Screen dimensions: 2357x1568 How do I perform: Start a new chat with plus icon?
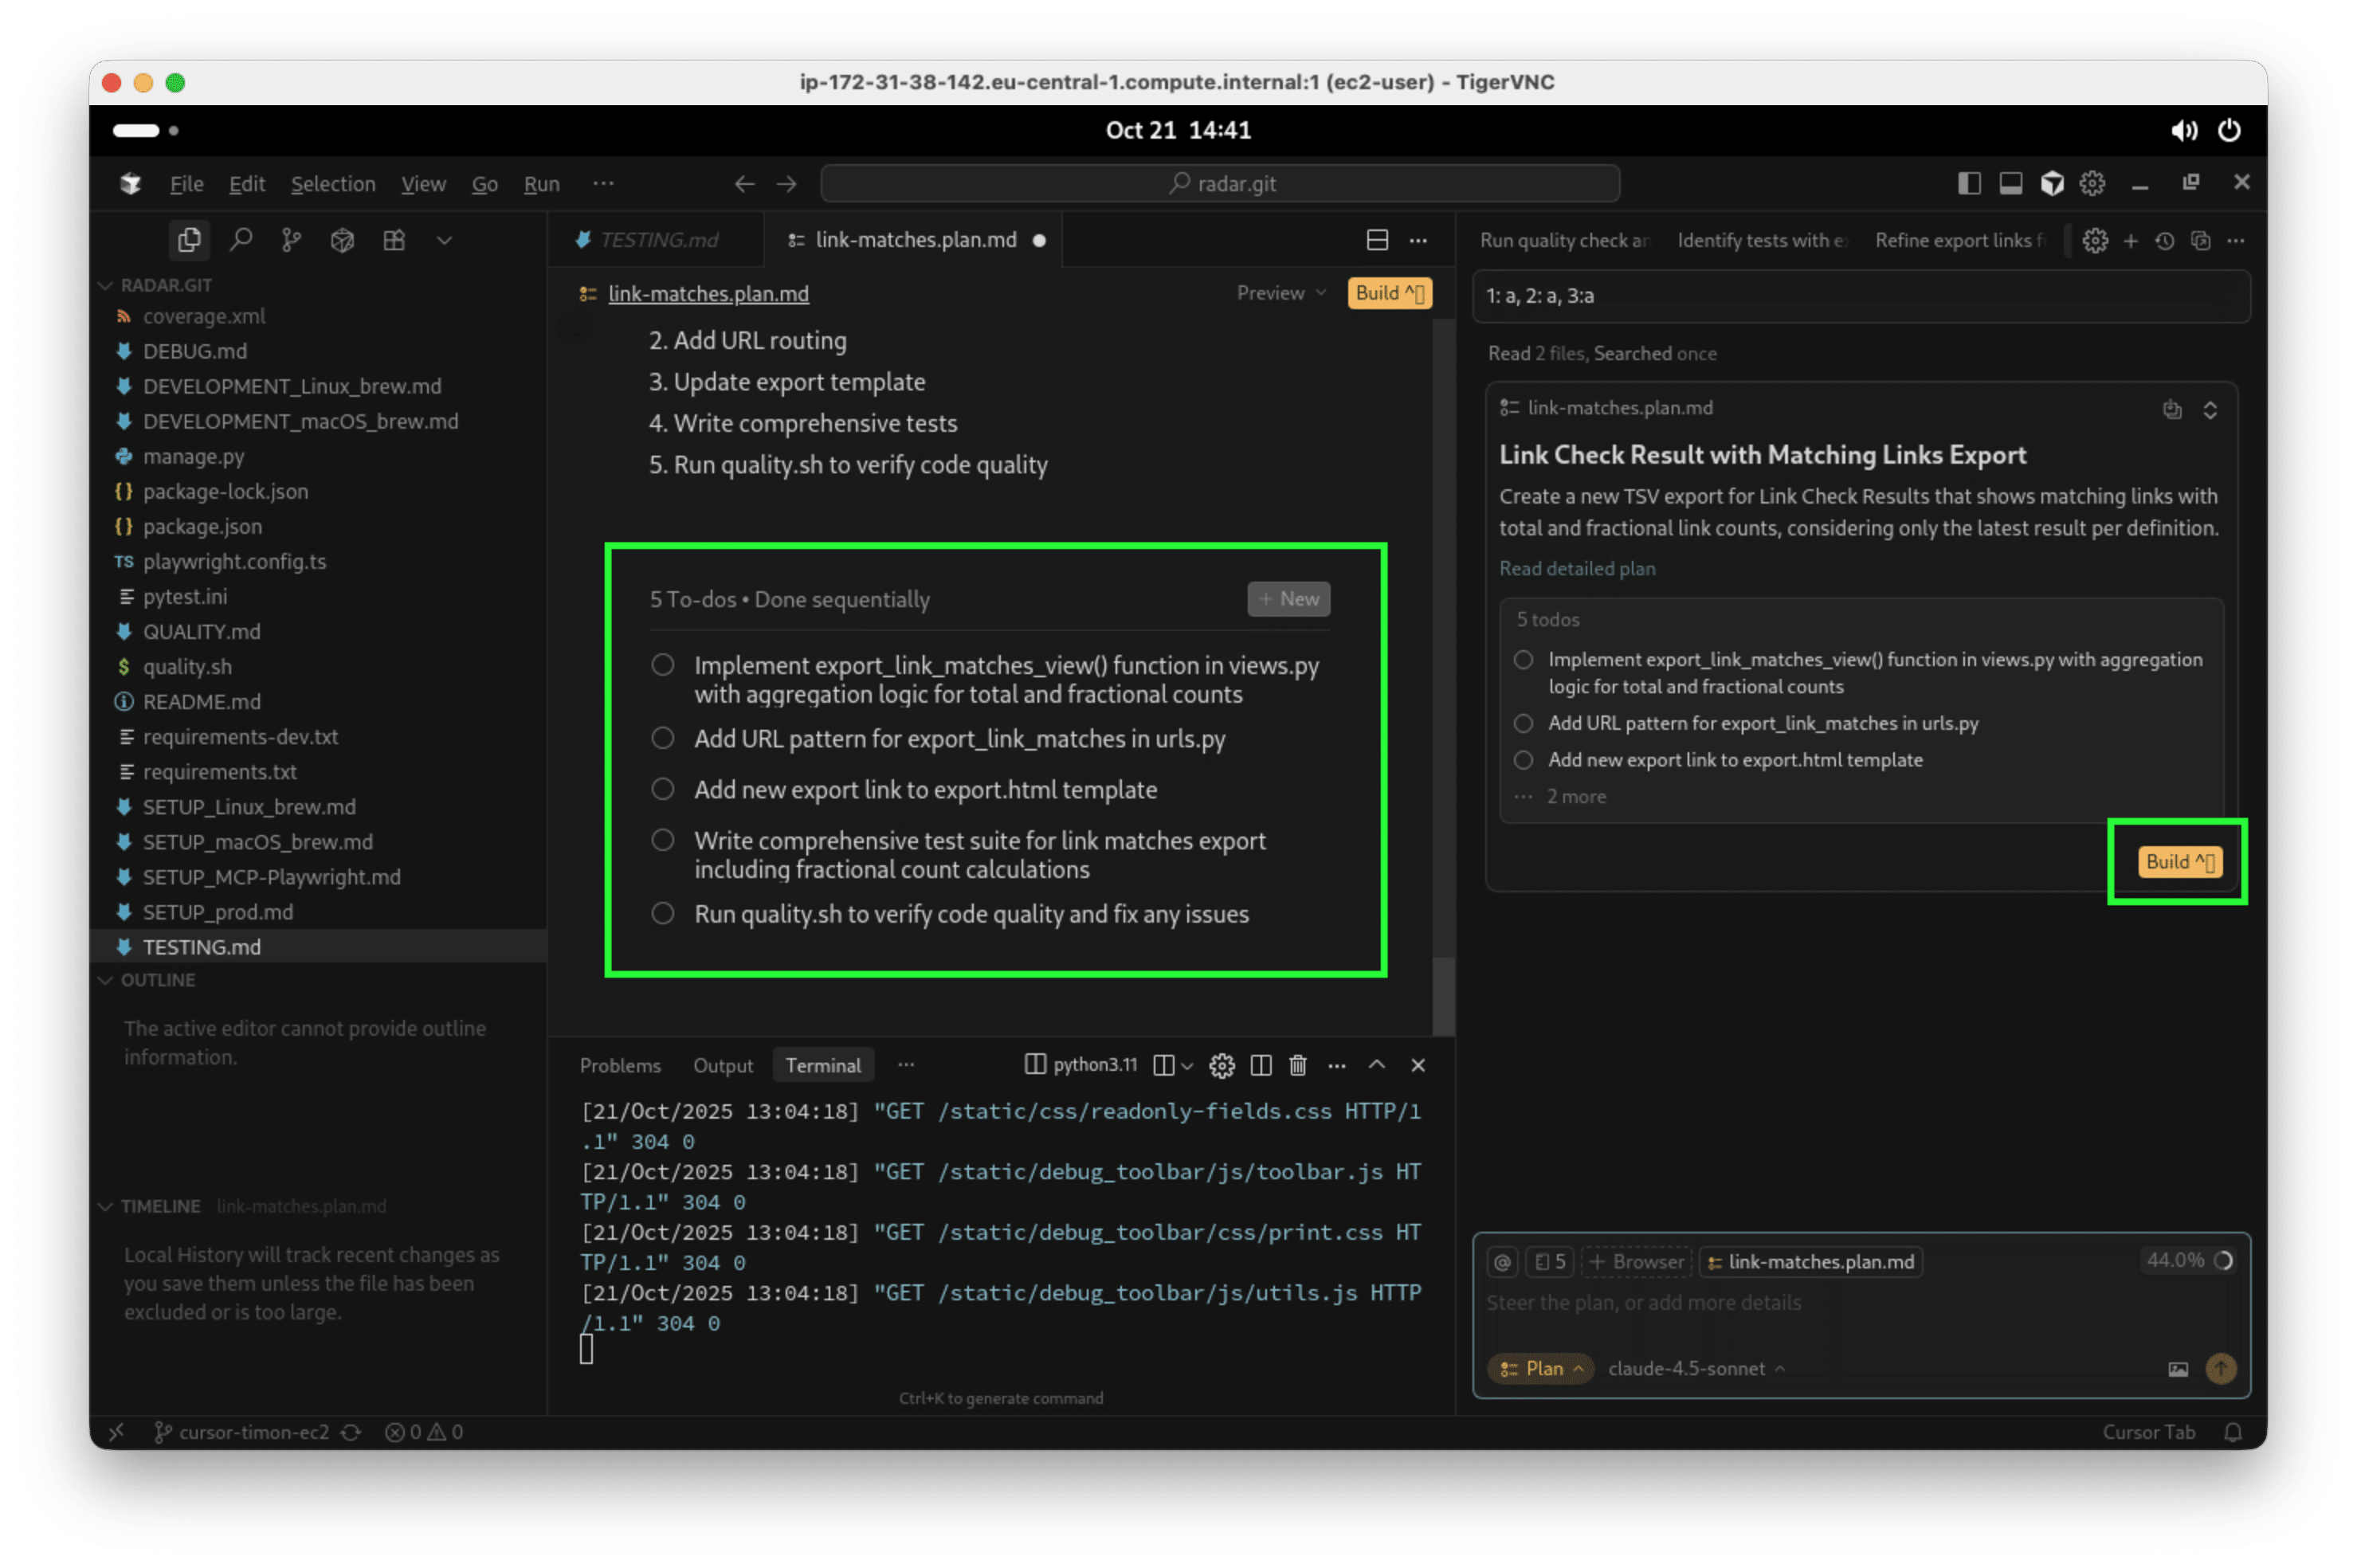point(2131,241)
